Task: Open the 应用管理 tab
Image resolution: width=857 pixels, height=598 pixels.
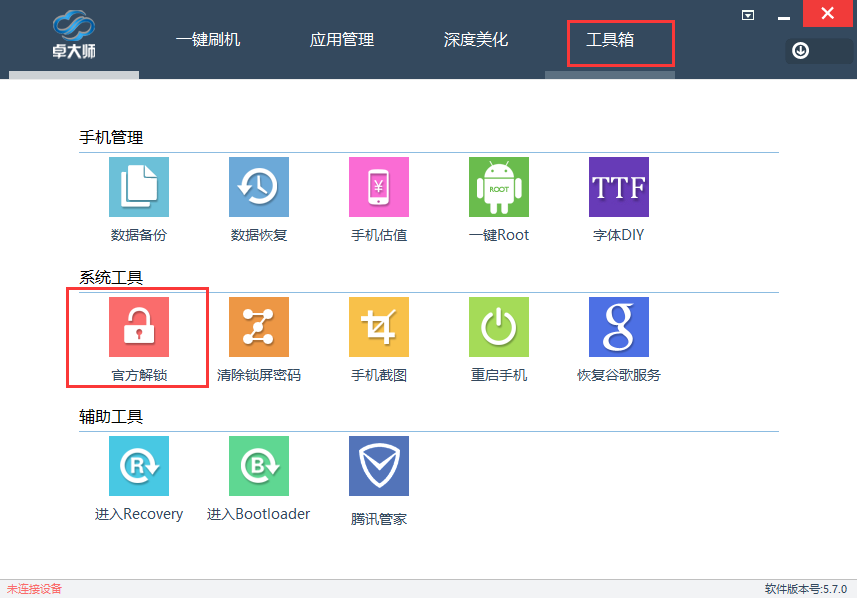Action: pyautogui.click(x=341, y=40)
